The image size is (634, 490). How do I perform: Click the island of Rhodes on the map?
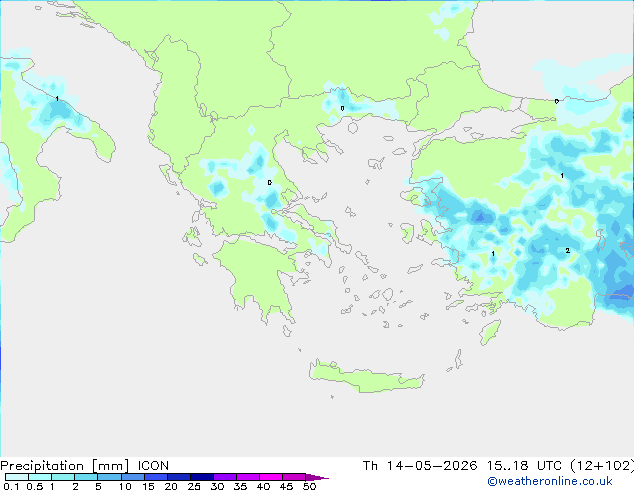coord(490,332)
